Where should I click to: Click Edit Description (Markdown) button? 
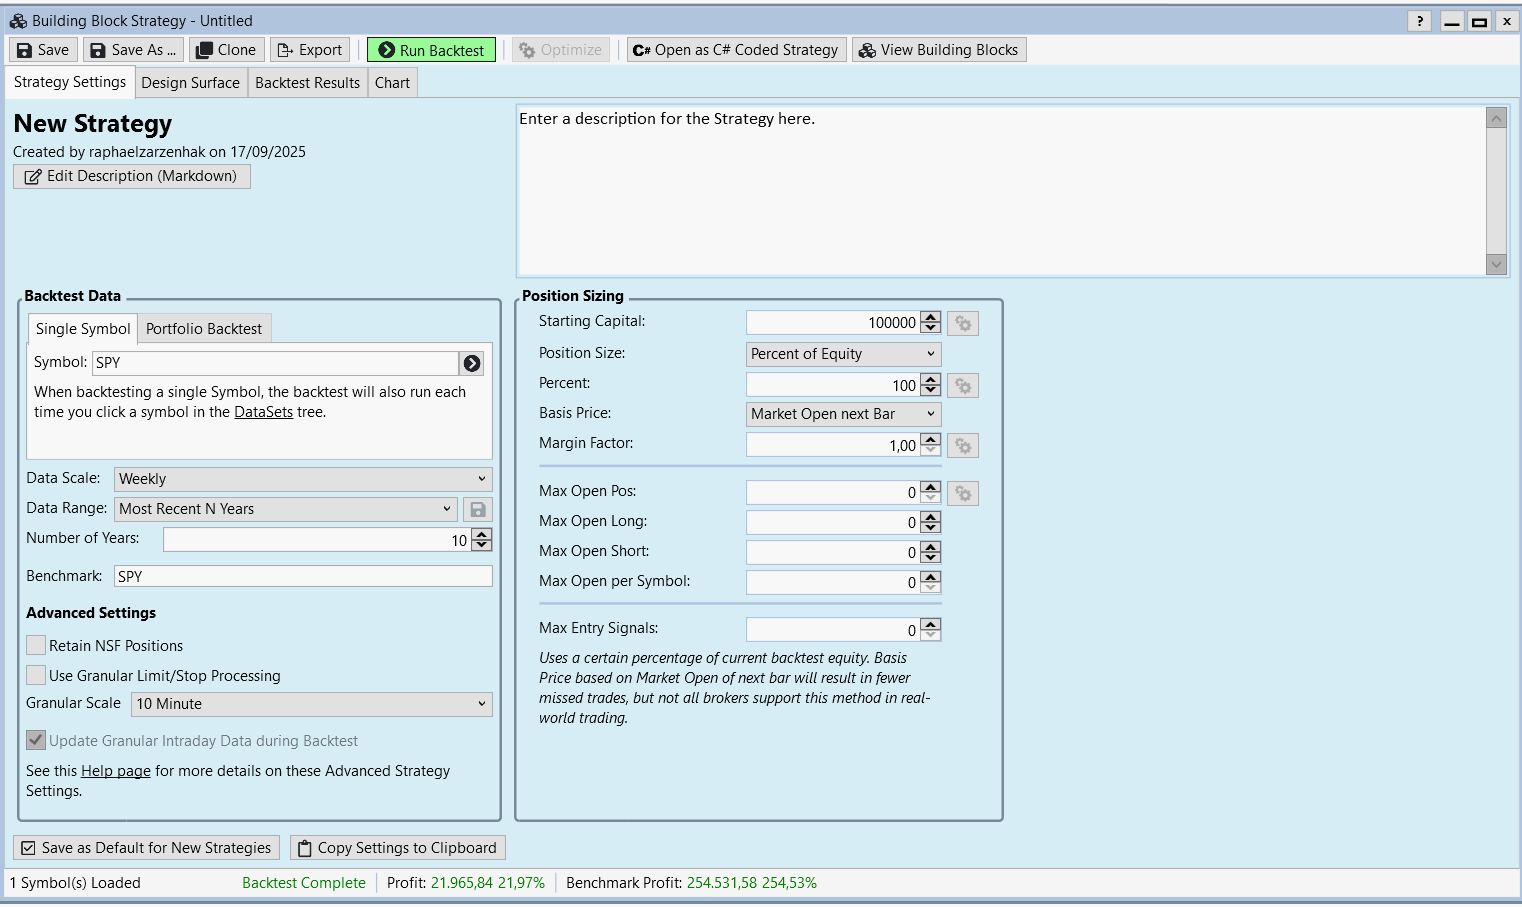(132, 176)
